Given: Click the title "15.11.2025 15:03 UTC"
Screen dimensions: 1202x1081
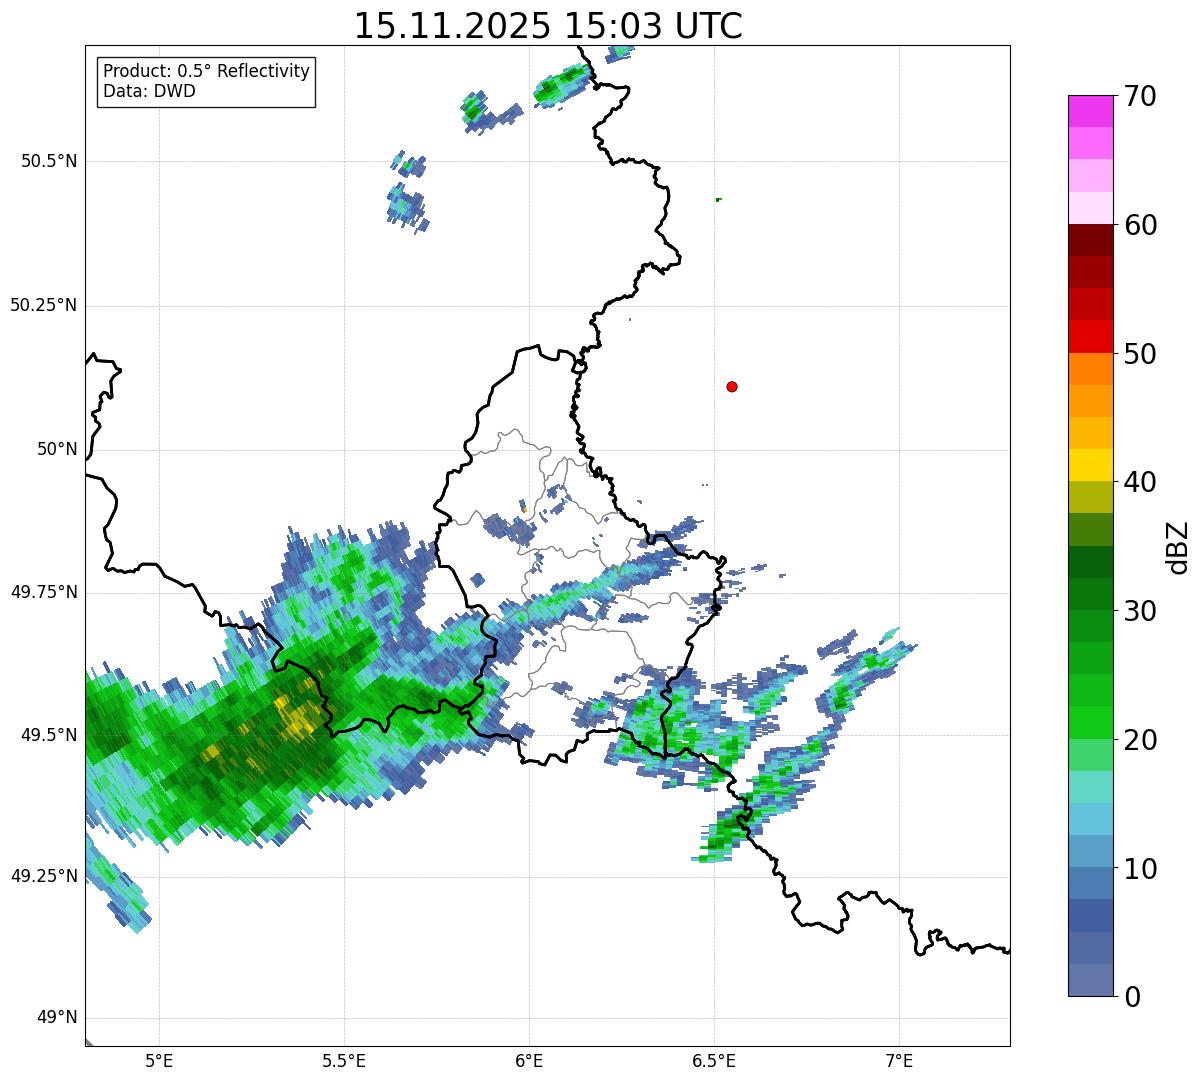Looking at the screenshot, I should (x=548, y=25).
